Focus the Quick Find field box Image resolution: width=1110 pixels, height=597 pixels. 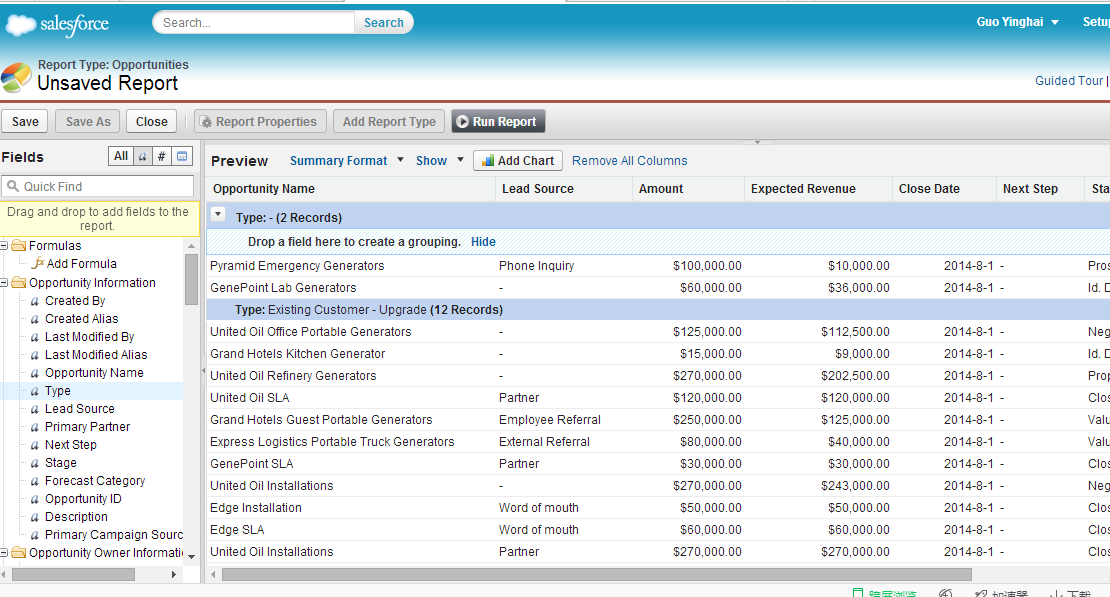(x=98, y=186)
